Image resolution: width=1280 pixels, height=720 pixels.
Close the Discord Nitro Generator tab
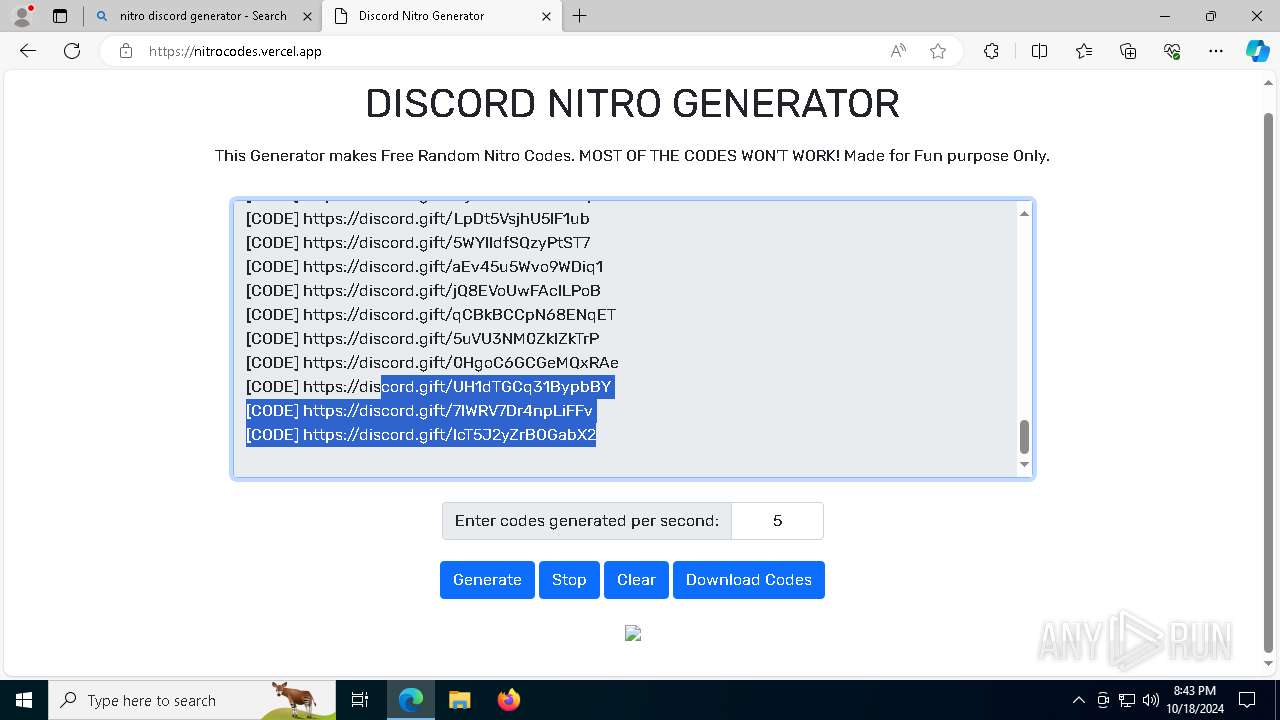tap(546, 16)
